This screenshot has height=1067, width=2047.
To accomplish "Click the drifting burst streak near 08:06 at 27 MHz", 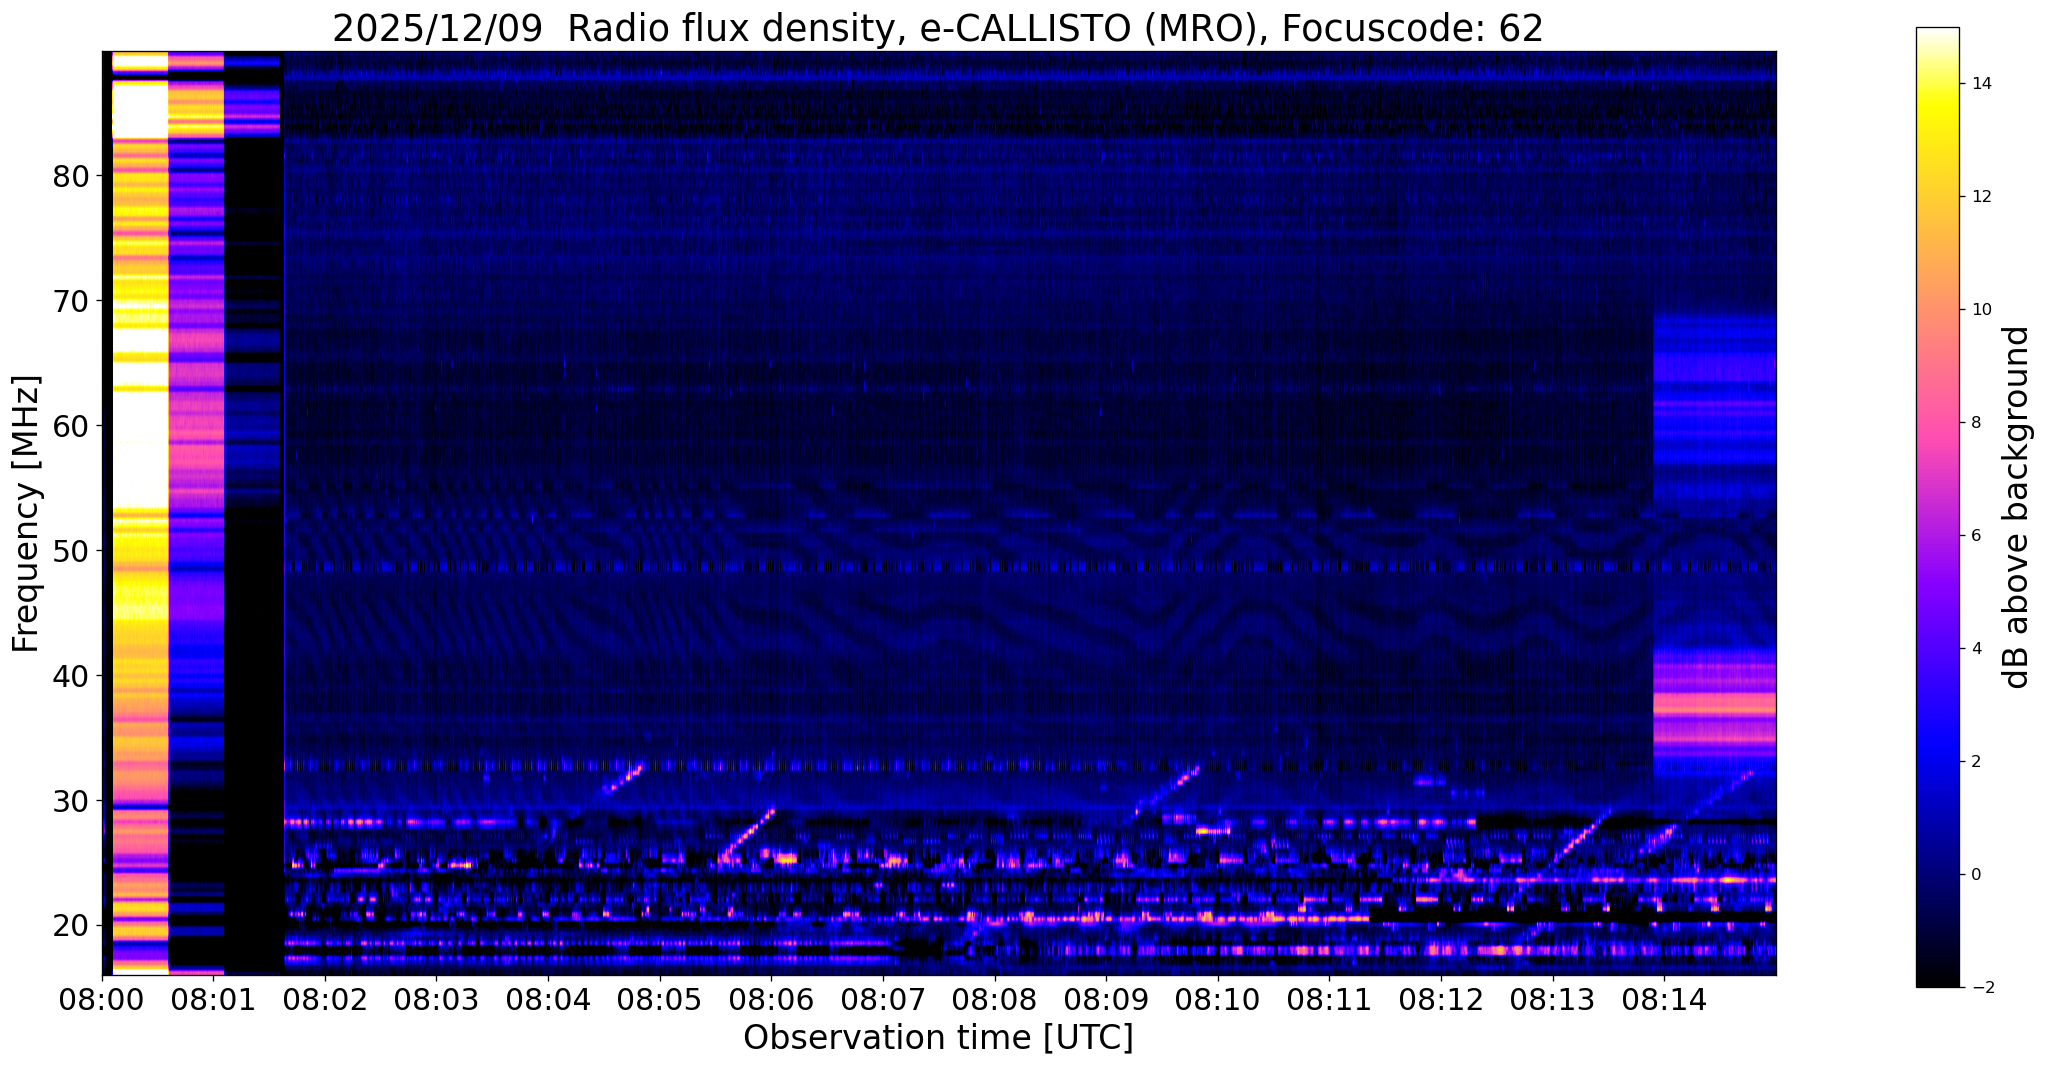I will pyautogui.click(x=746, y=835).
